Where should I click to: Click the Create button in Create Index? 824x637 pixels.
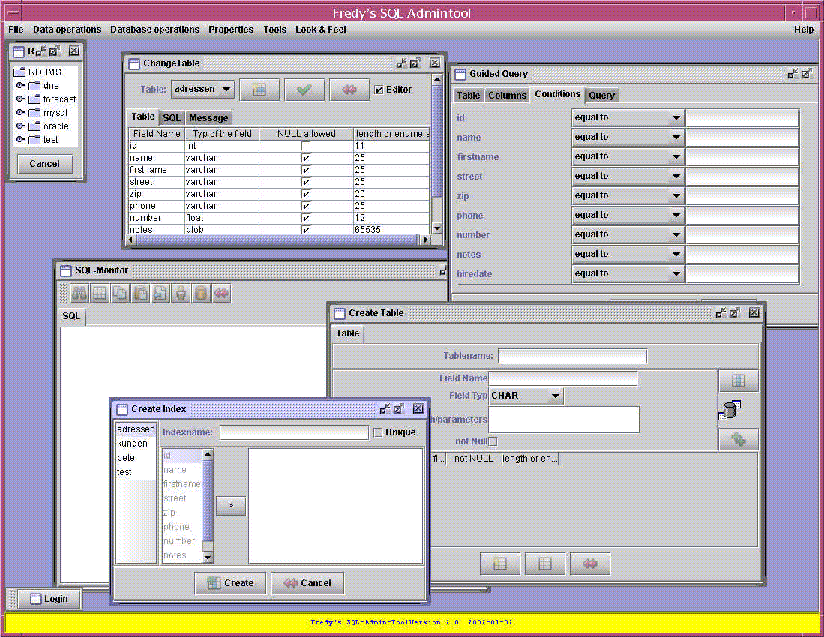pyautogui.click(x=230, y=583)
